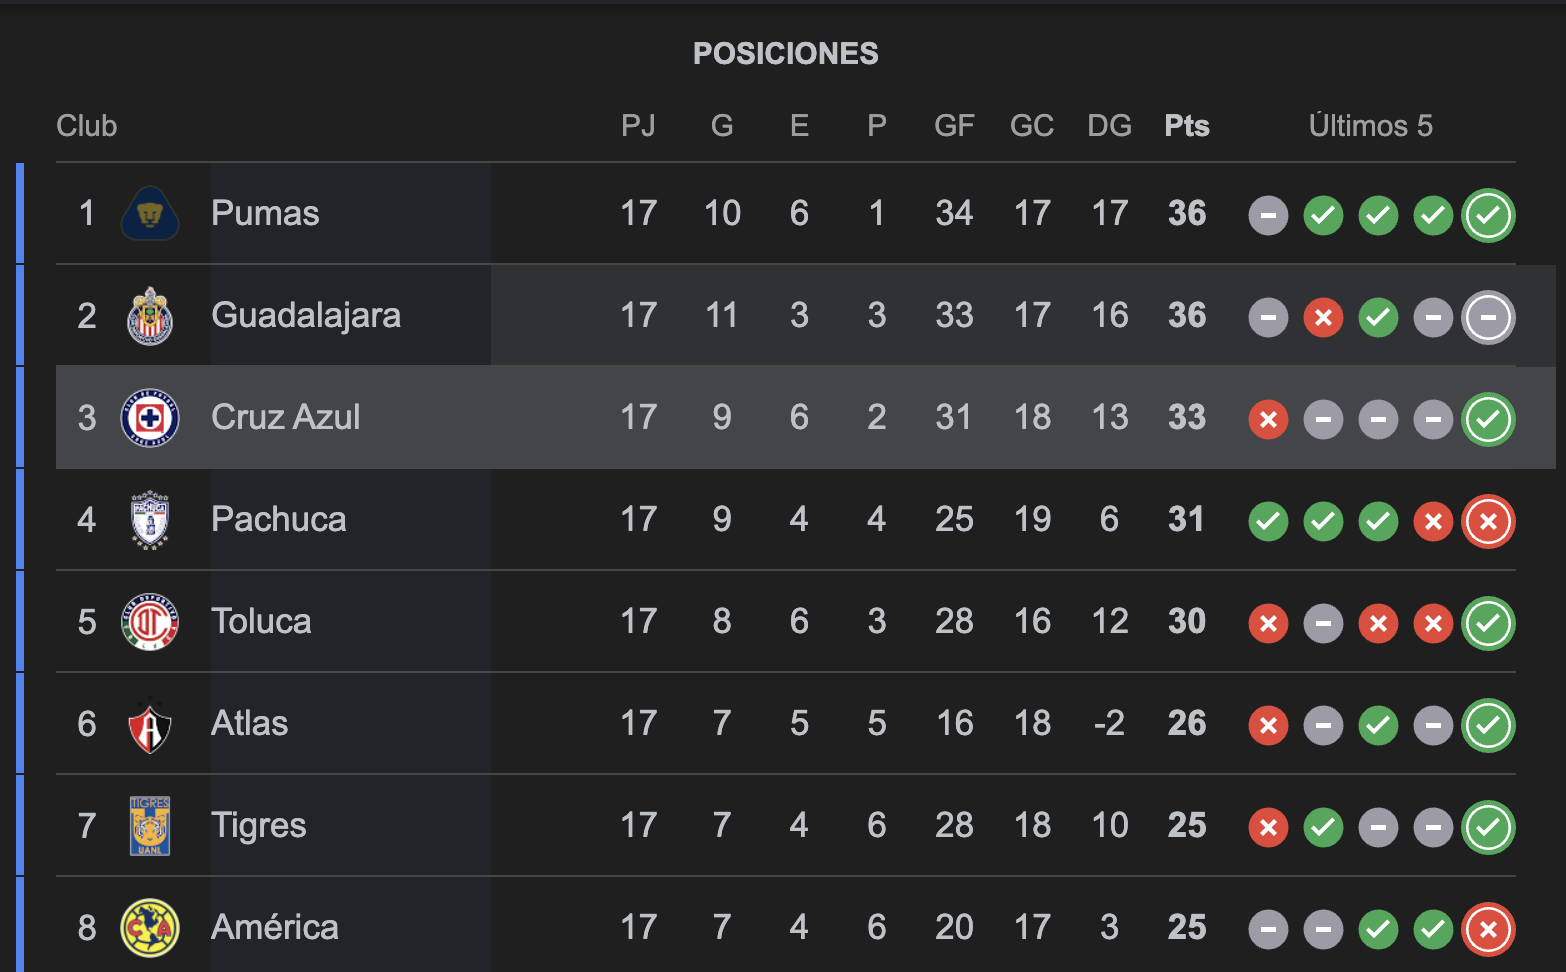This screenshot has width=1566, height=972.
Task: Click the DG column header
Action: pos(1109,126)
